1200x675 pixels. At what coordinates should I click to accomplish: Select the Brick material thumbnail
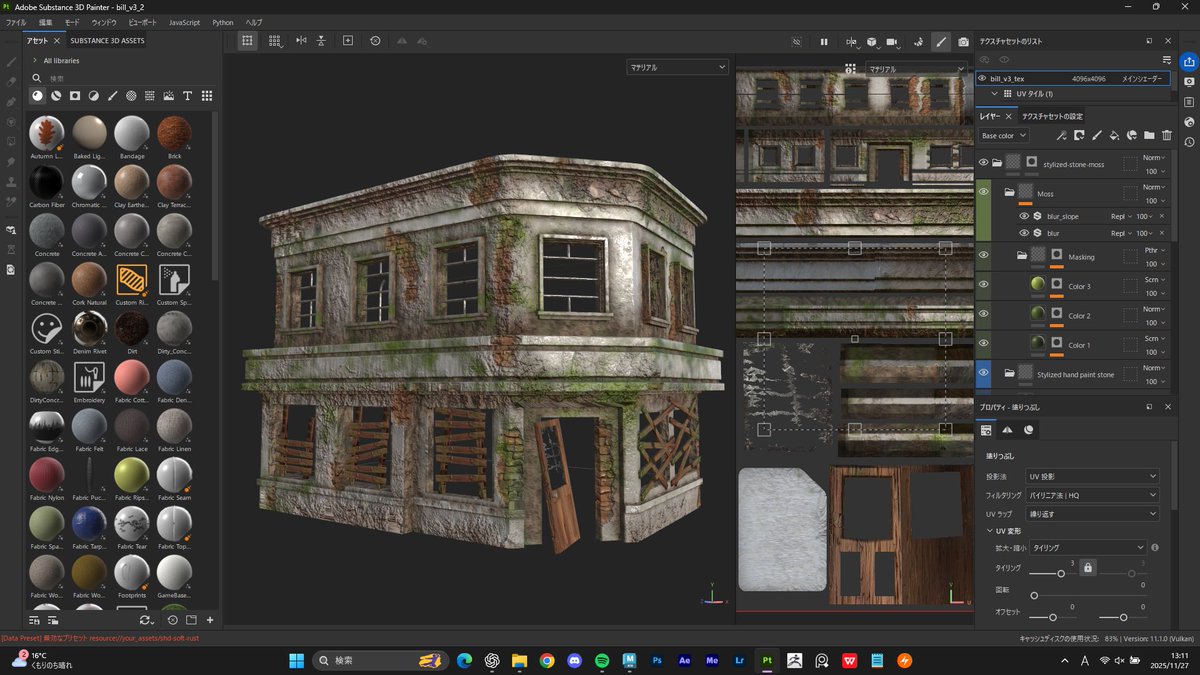(174, 133)
